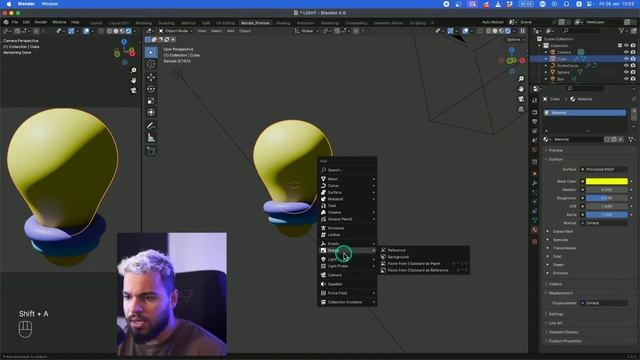Click Paste from Clipboard as Plane
This screenshot has width=640, height=360.
coord(424,264)
